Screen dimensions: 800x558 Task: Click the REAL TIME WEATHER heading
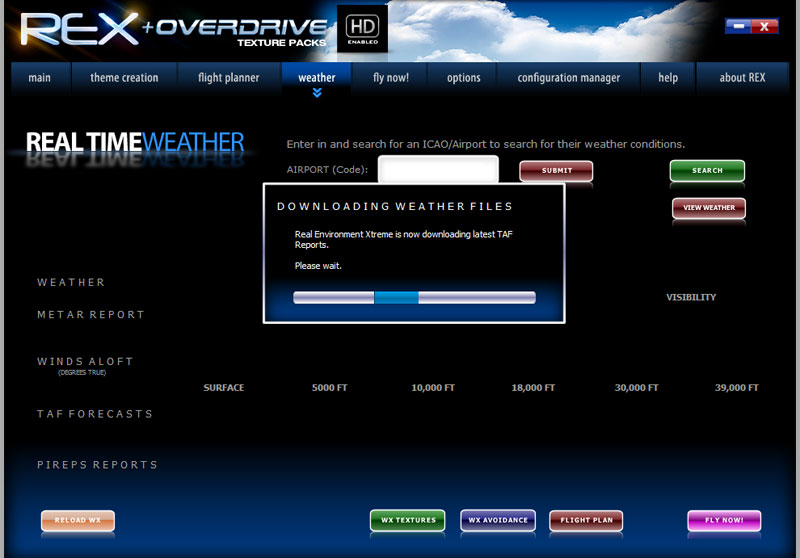pyautogui.click(x=135, y=142)
